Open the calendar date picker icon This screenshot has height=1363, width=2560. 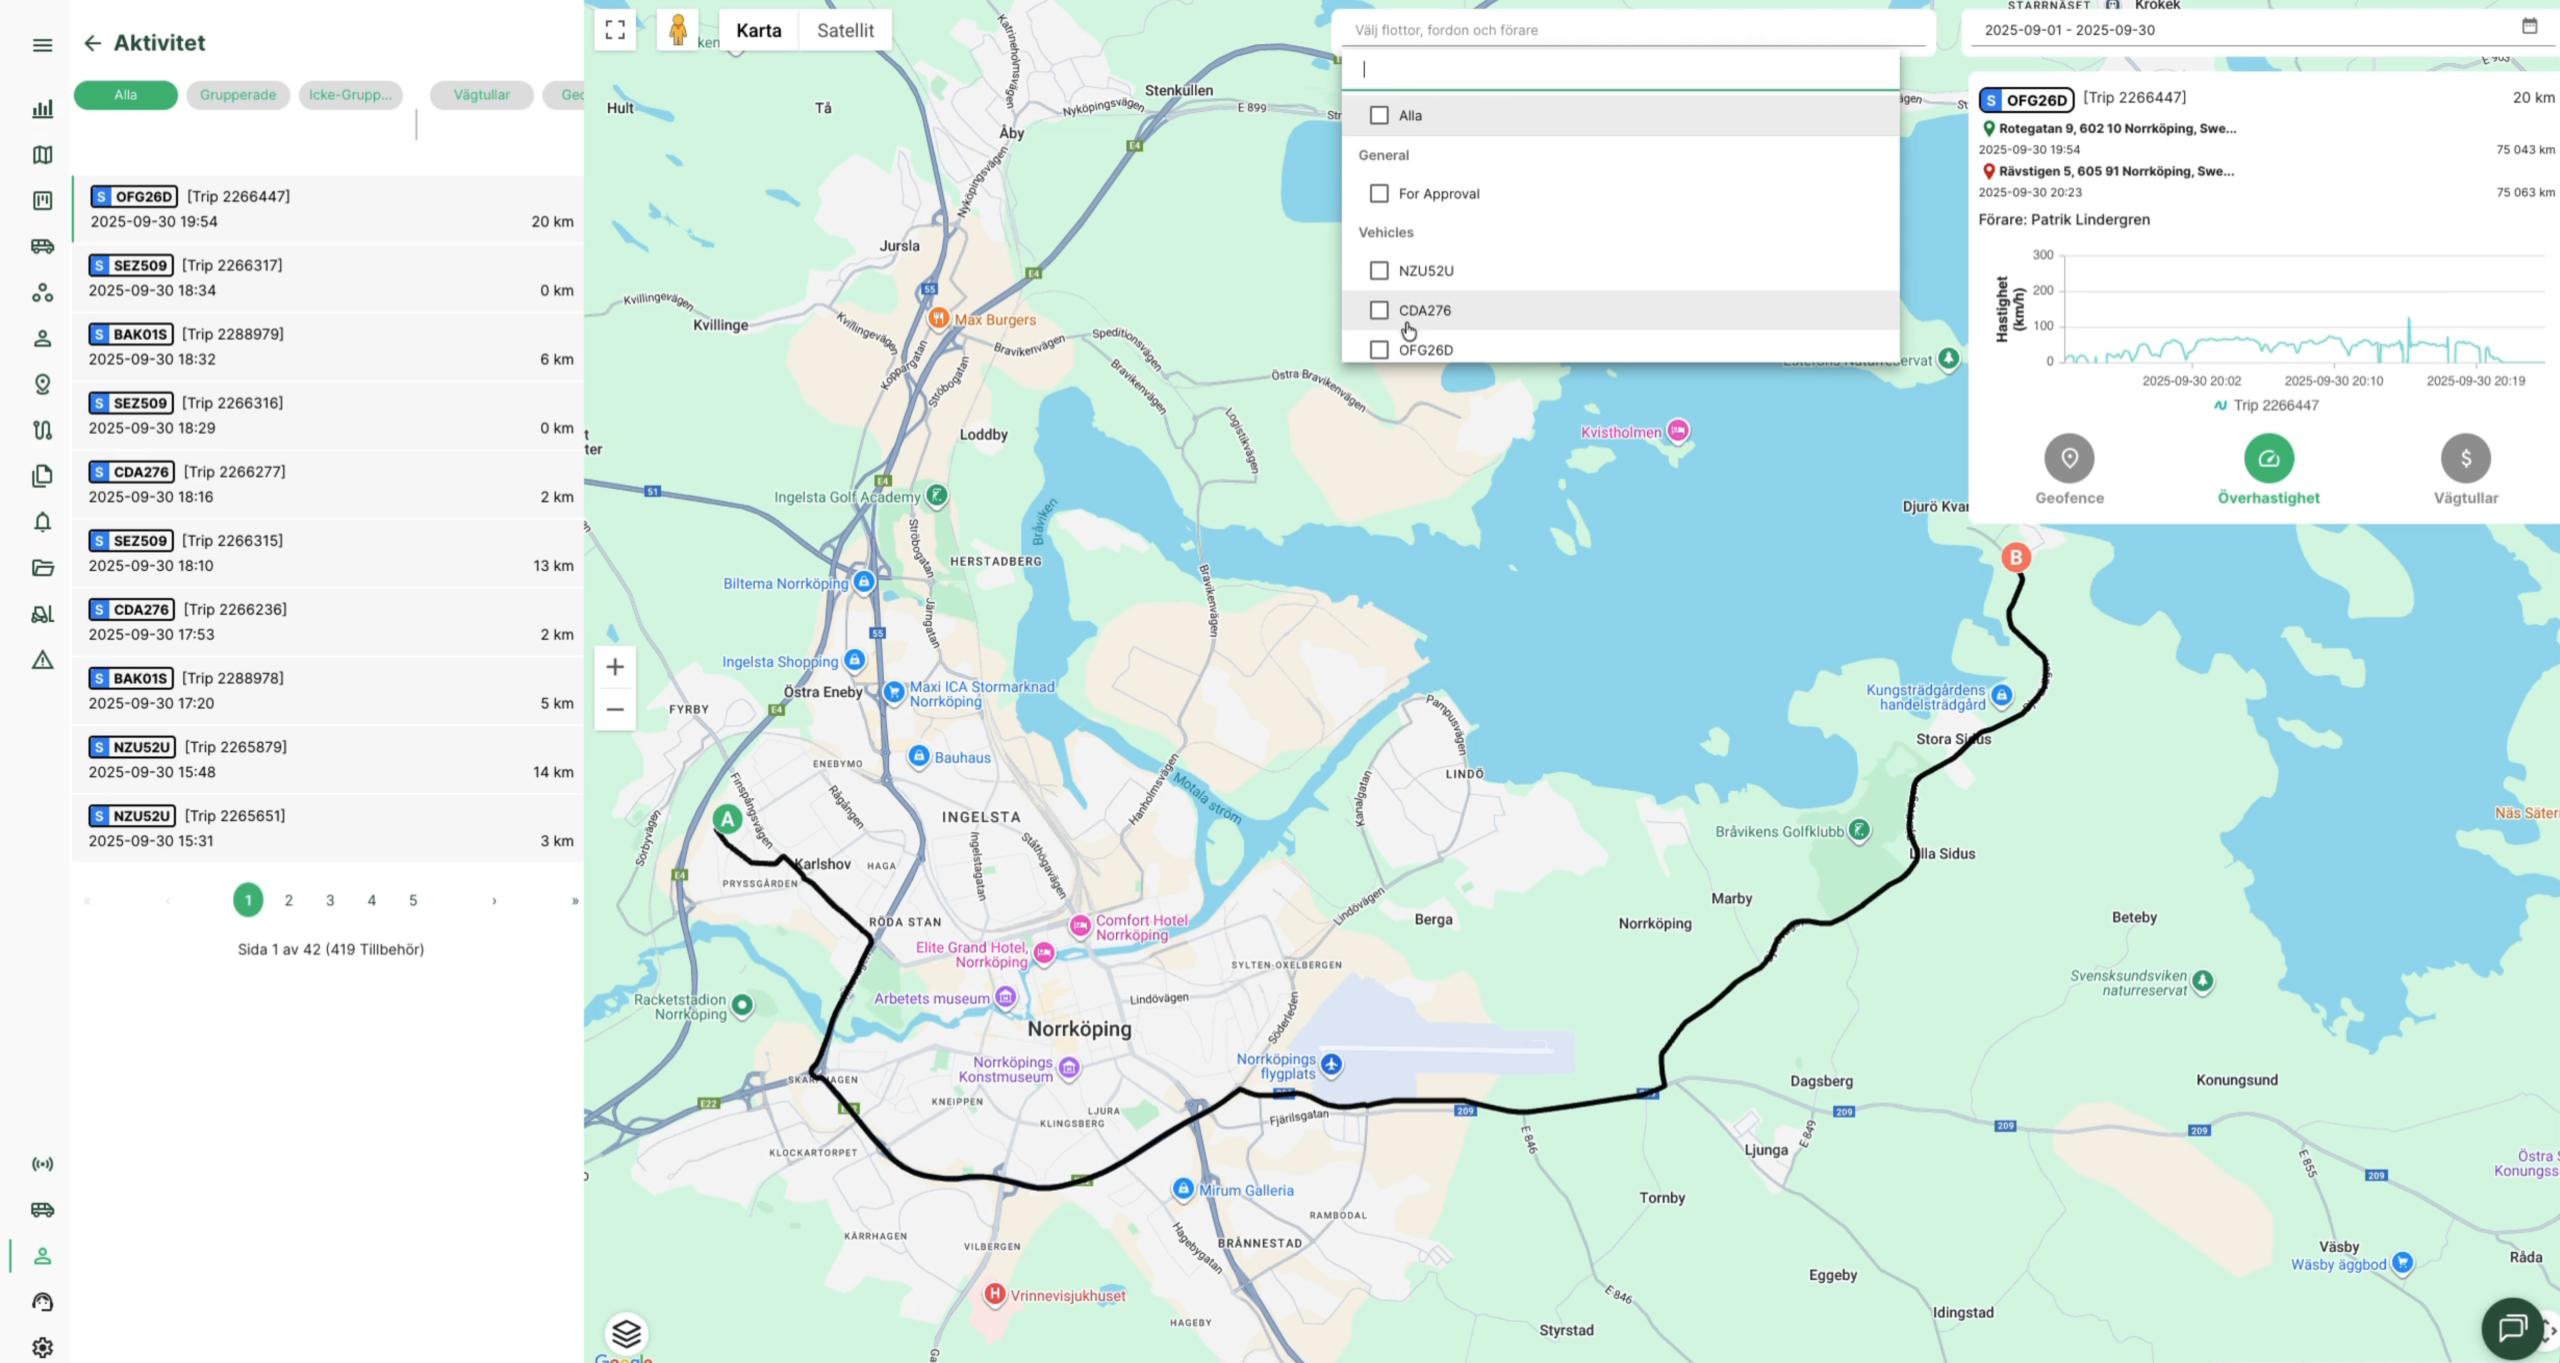point(2529,27)
